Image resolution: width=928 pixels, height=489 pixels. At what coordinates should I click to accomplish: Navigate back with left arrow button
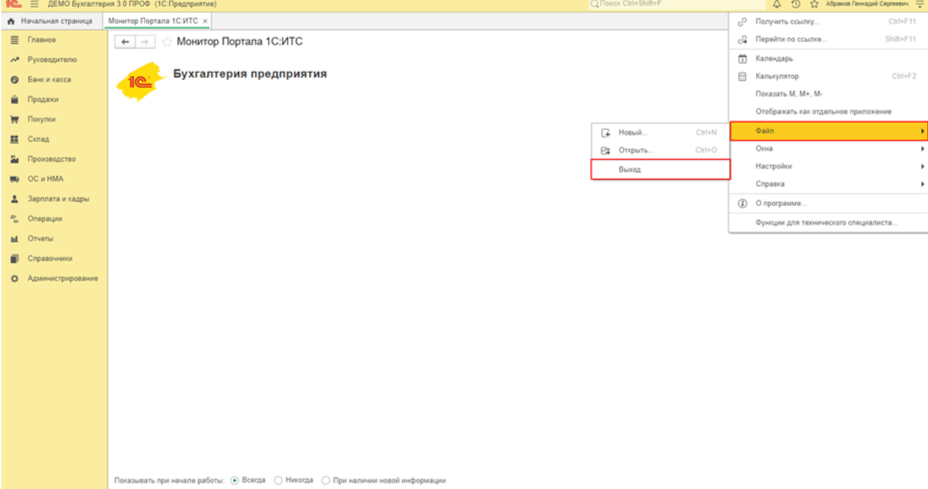125,42
